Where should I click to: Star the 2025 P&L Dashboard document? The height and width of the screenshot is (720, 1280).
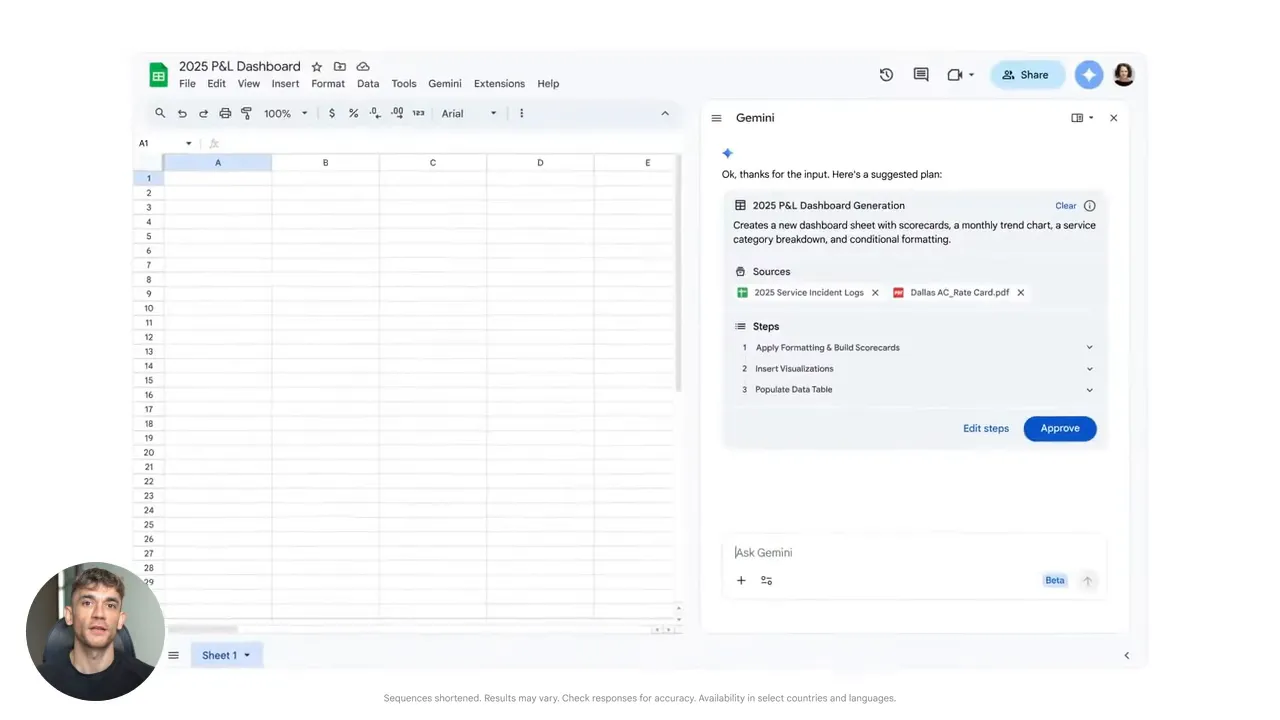pos(317,67)
